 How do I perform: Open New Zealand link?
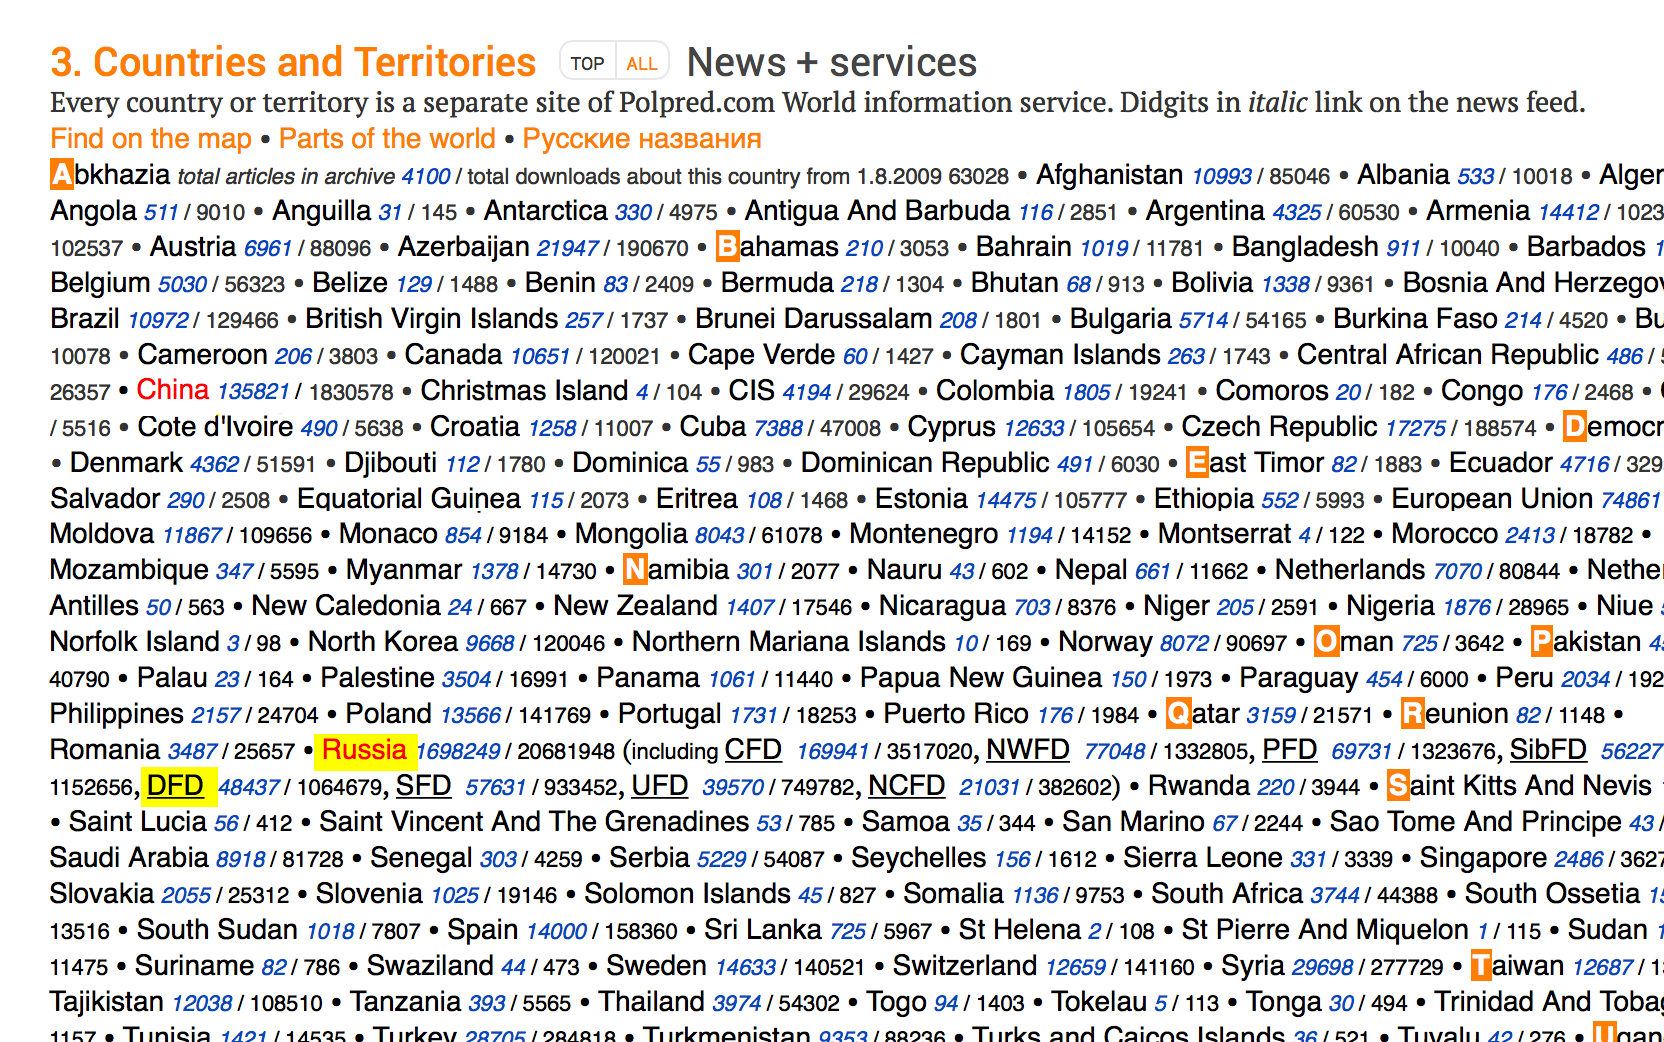pos(635,607)
